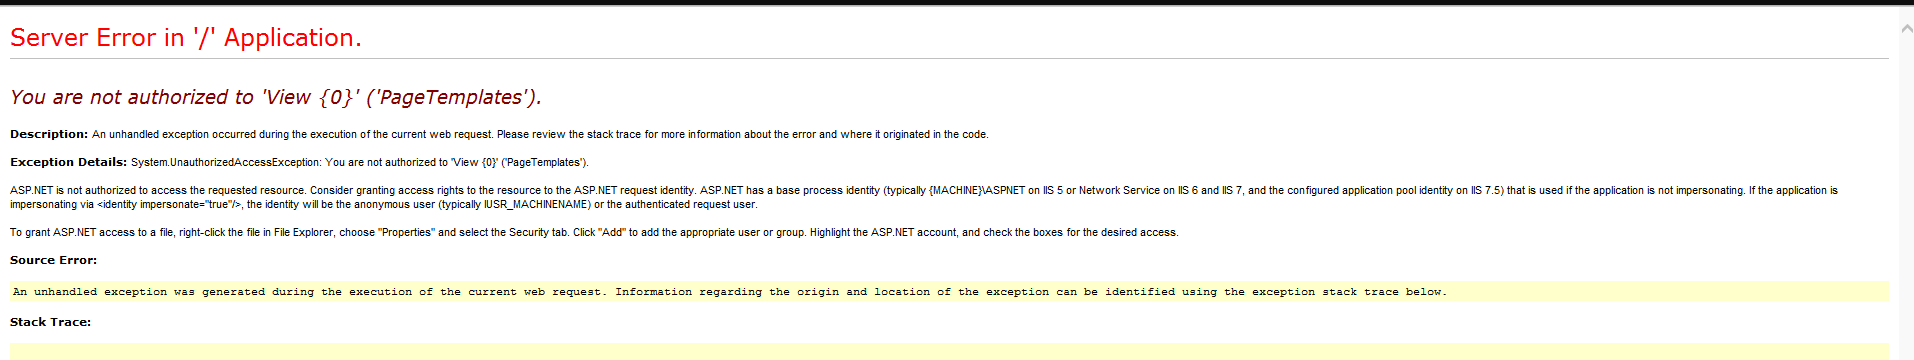Click the "Exception Details:" label

click(x=68, y=162)
